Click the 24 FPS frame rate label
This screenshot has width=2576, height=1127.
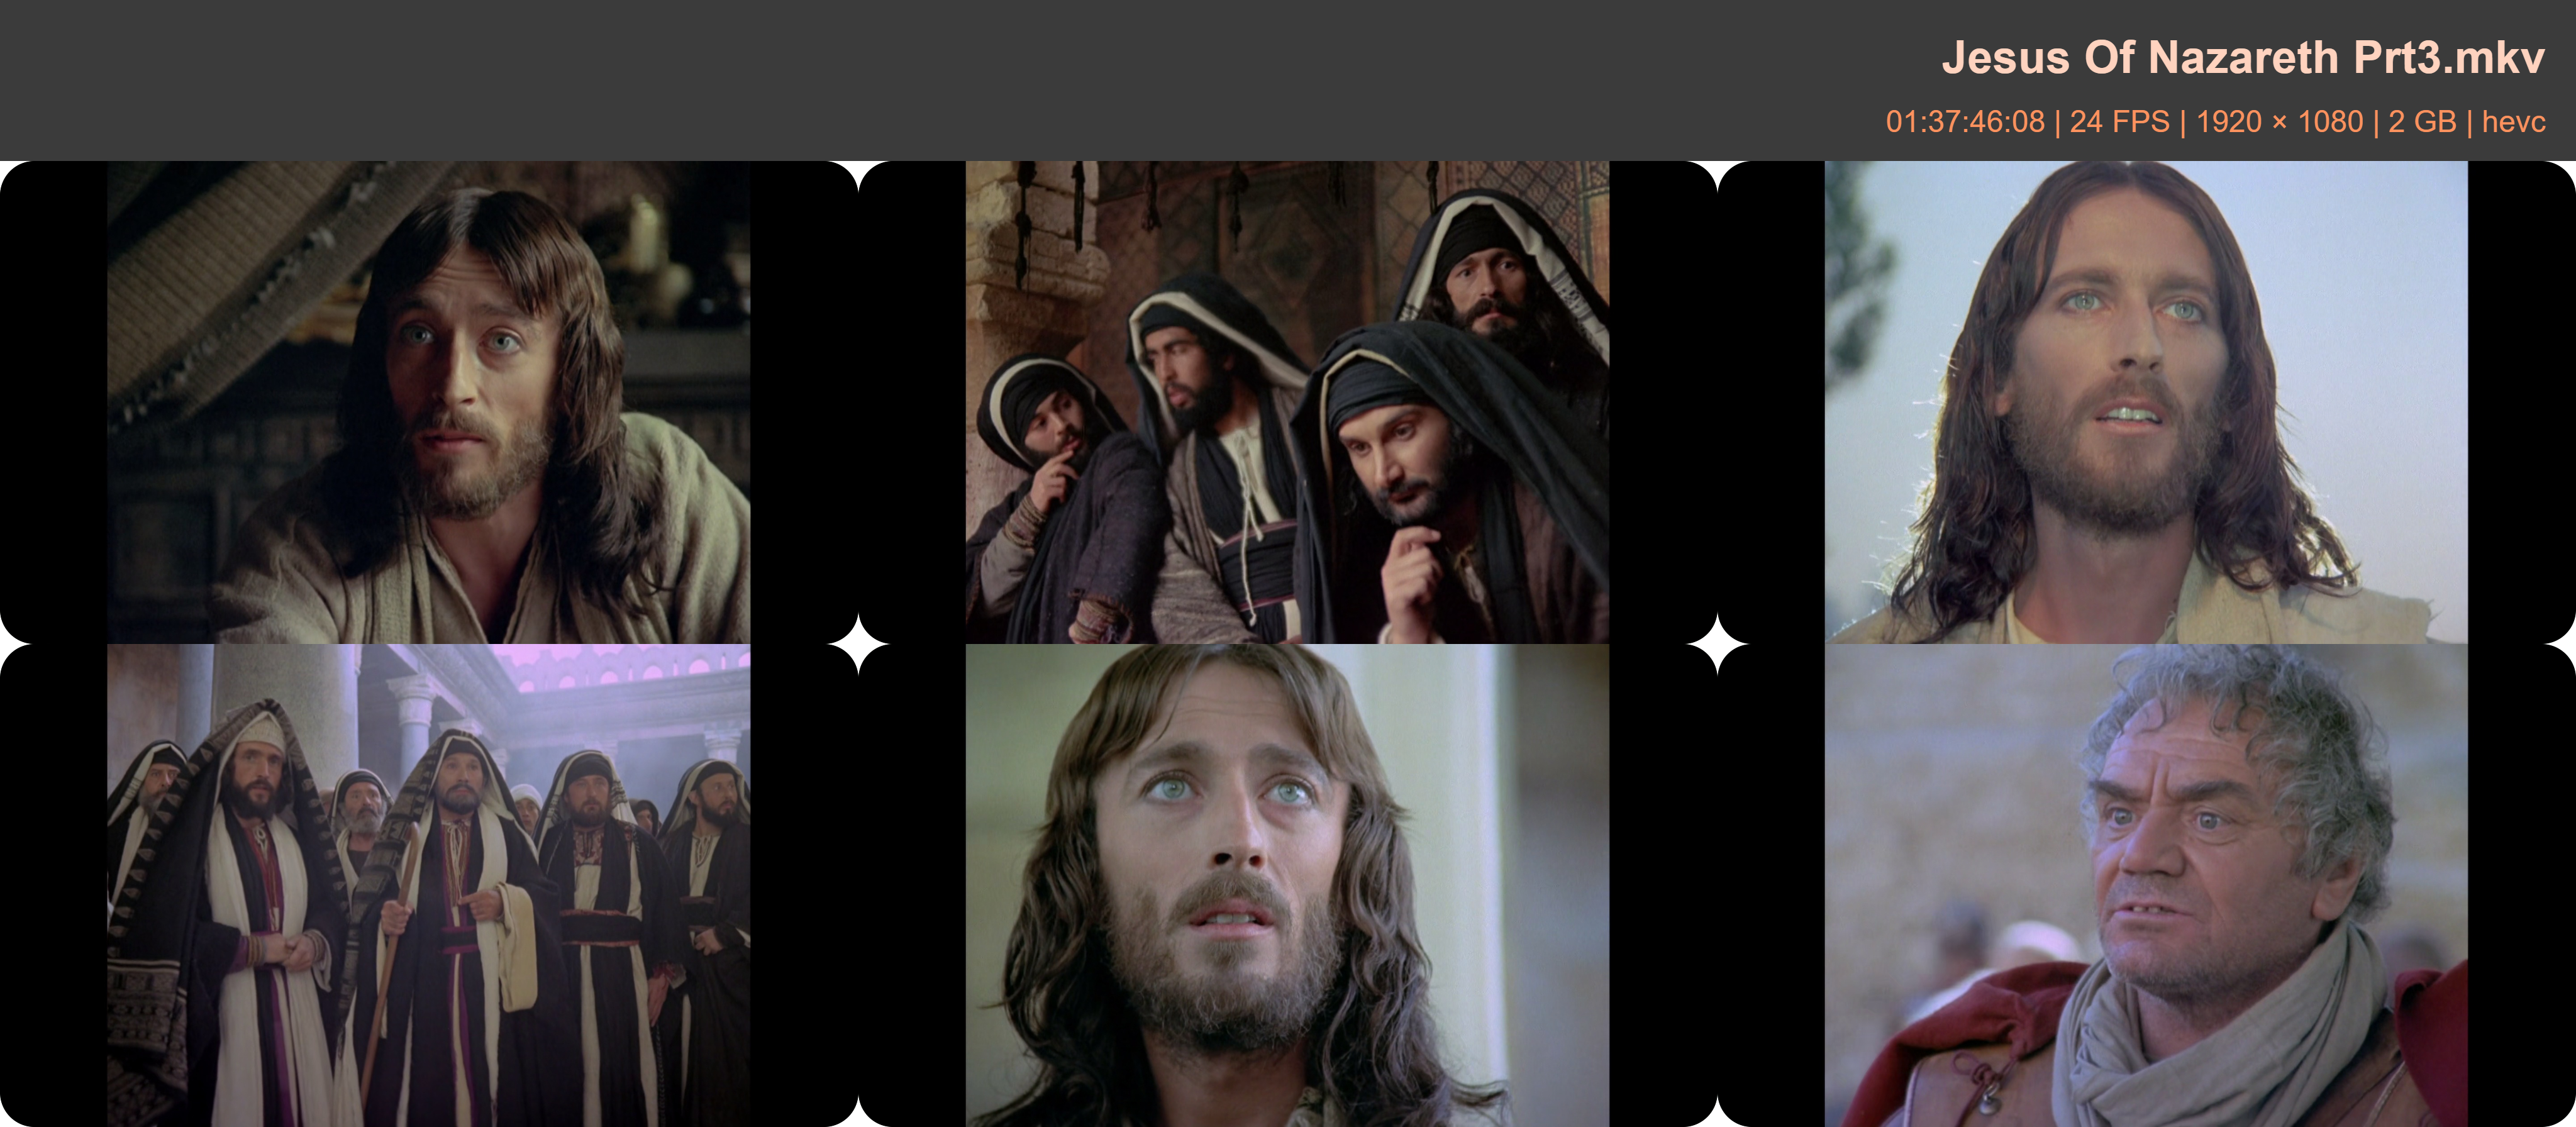(2119, 122)
